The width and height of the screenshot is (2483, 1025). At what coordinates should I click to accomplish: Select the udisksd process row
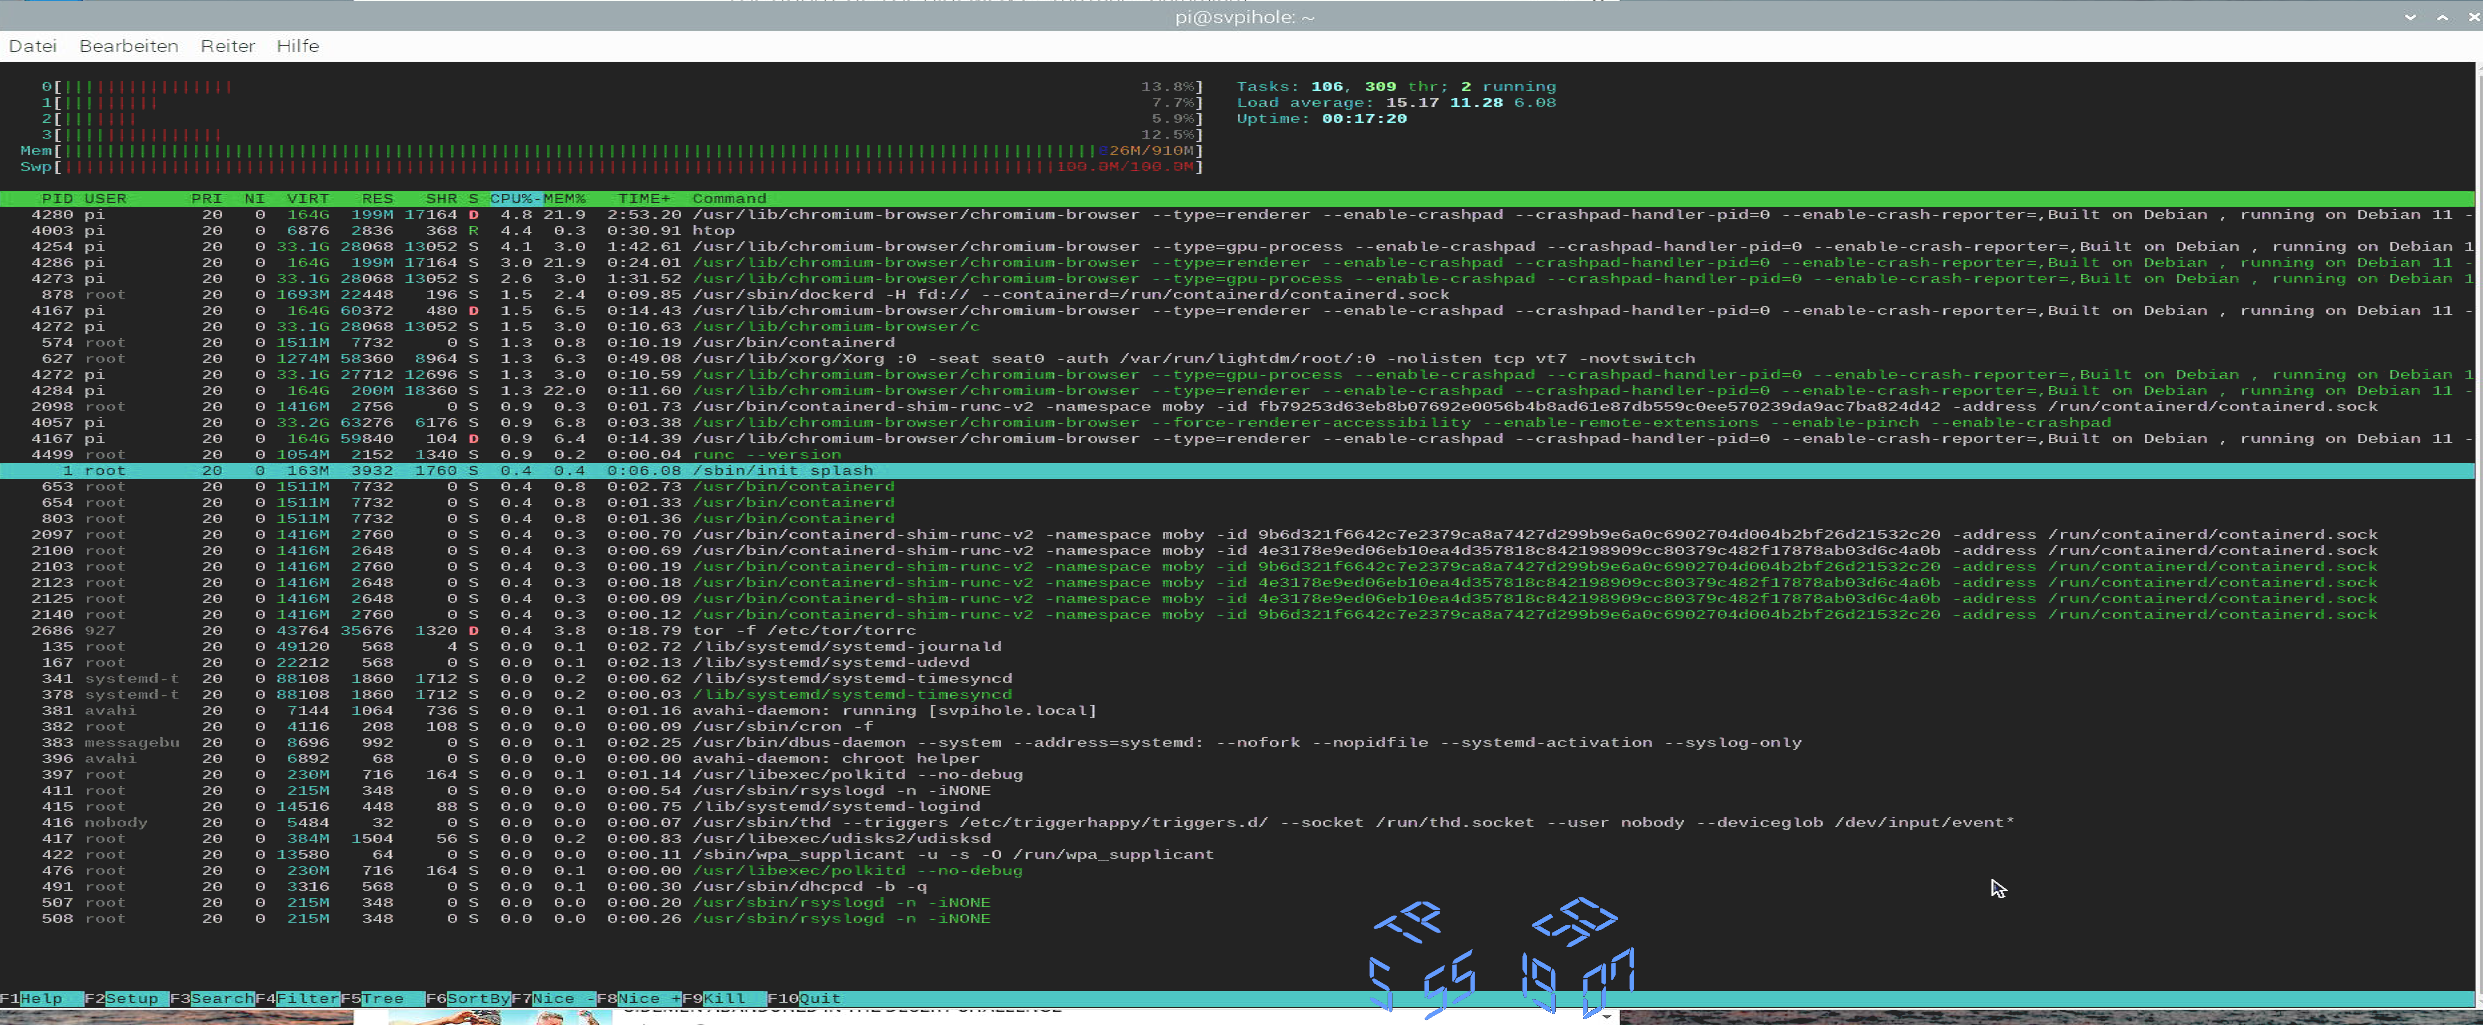(1237, 838)
